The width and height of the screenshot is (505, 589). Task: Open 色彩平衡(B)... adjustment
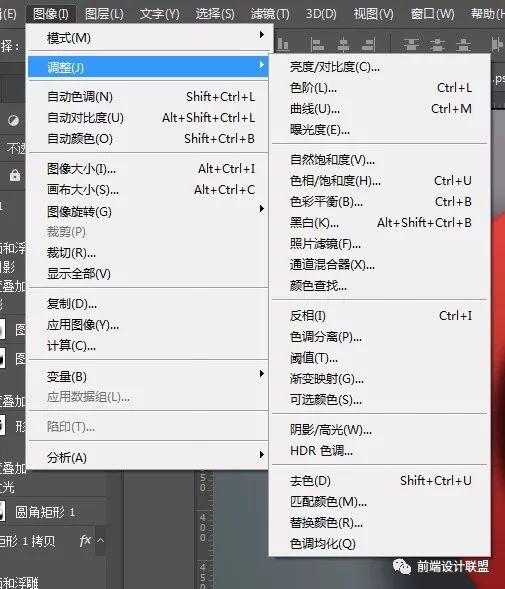(x=380, y=202)
